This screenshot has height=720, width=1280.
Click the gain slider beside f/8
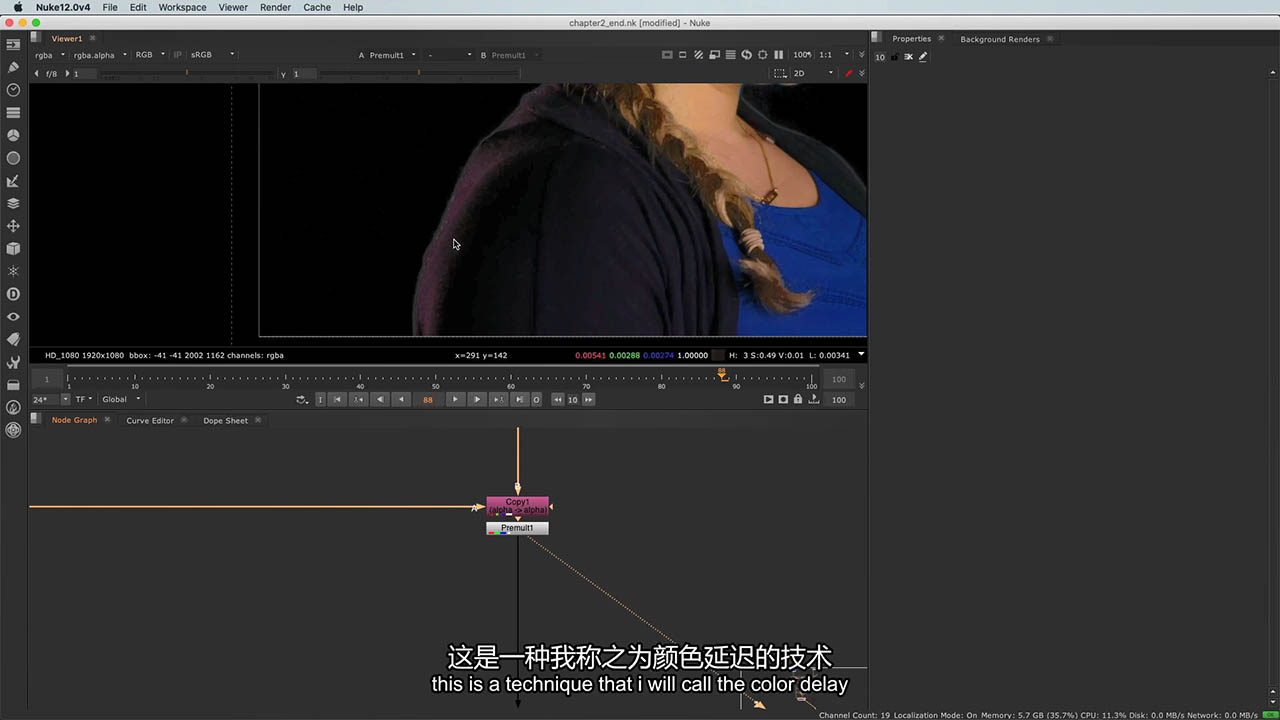coord(186,73)
